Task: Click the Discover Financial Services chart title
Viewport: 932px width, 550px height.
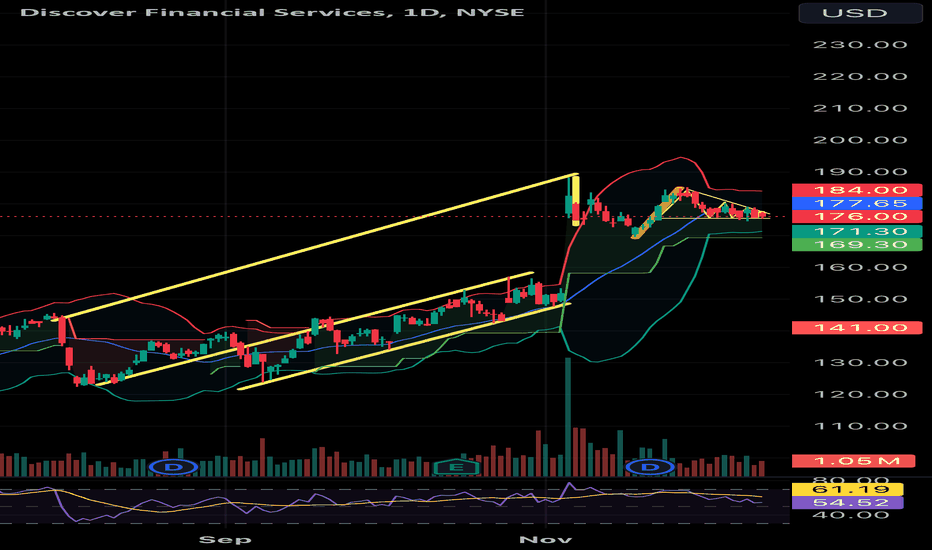Action: pos(272,12)
